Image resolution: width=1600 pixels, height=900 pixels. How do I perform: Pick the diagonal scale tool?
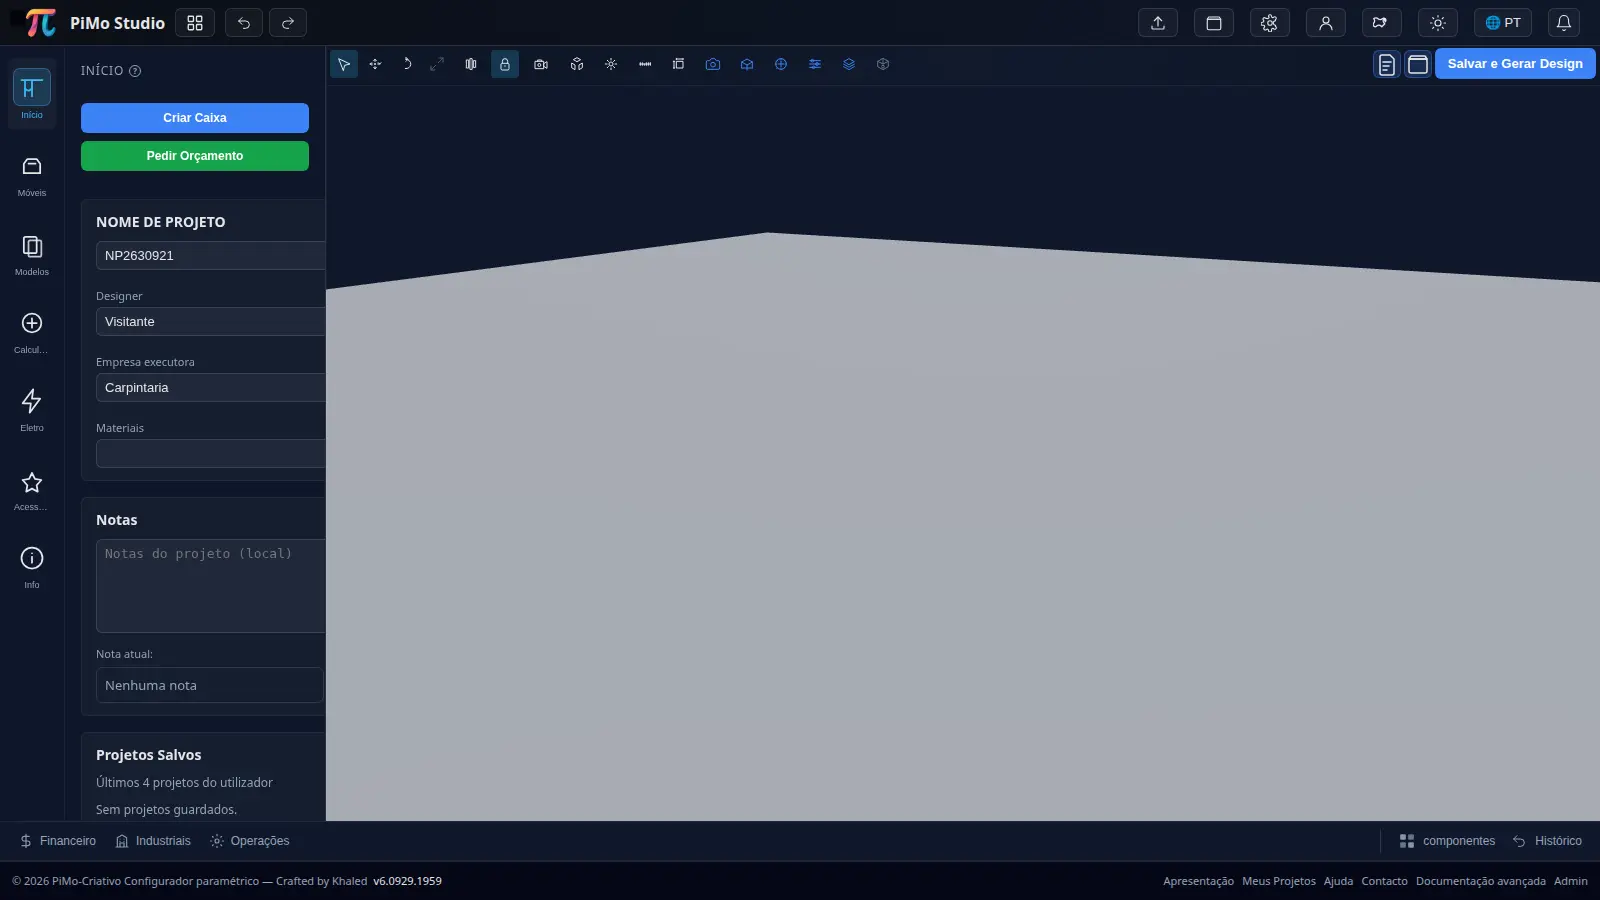click(437, 64)
